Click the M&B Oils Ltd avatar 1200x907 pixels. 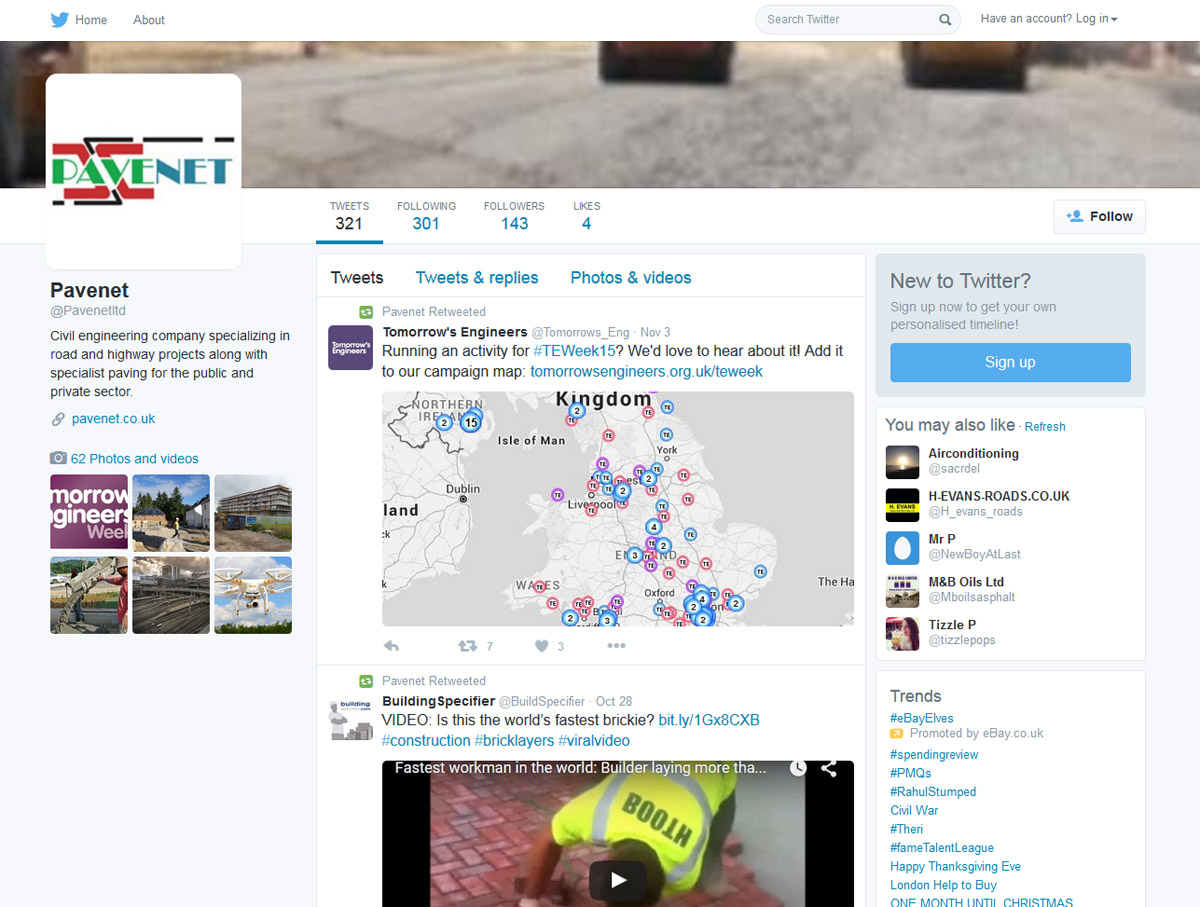(x=902, y=591)
